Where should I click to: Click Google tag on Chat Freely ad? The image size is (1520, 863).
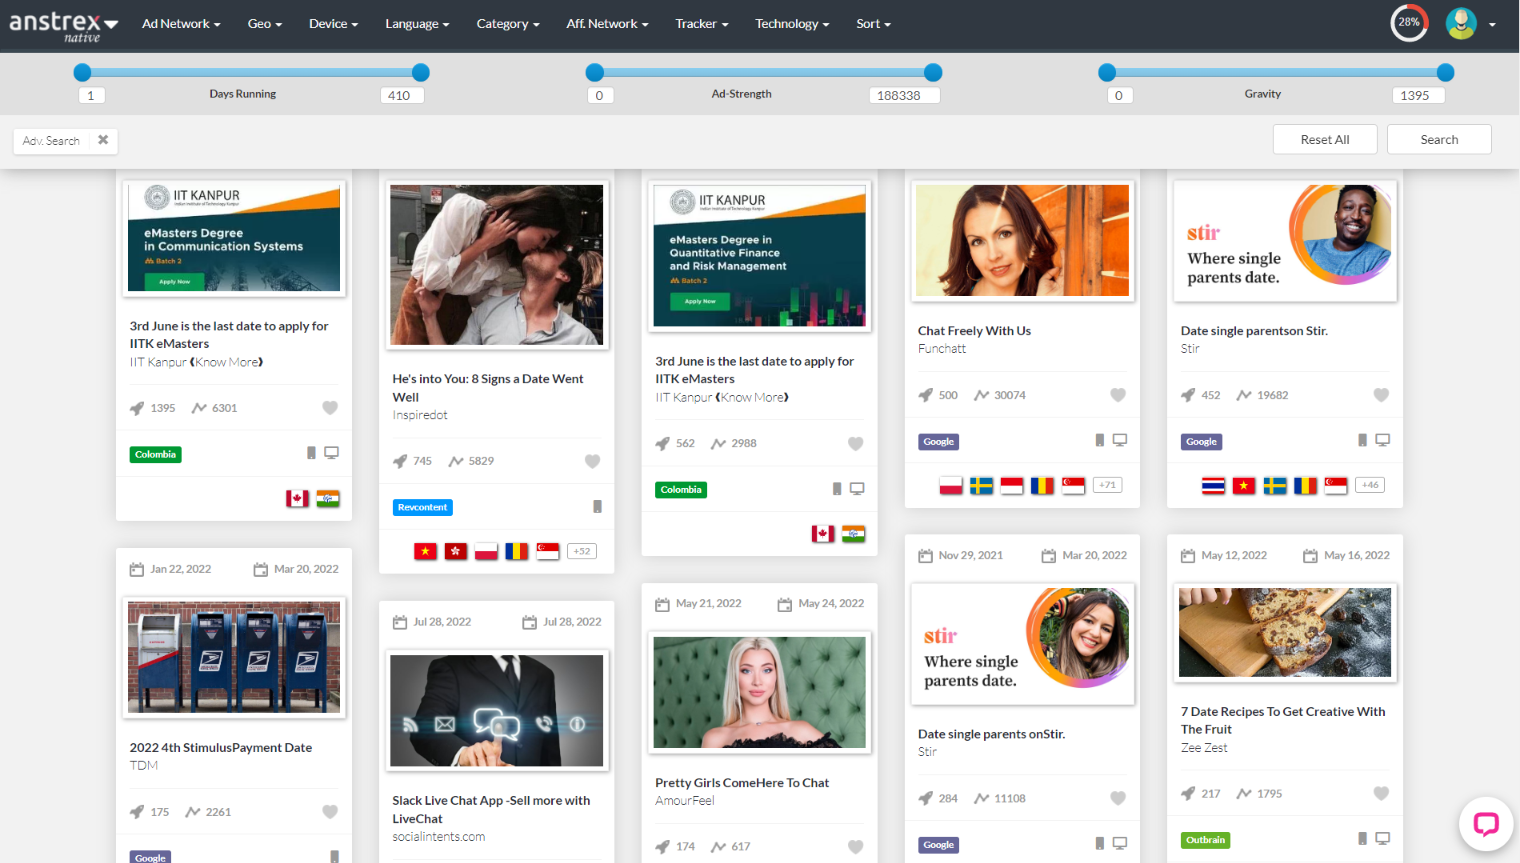pos(939,442)
